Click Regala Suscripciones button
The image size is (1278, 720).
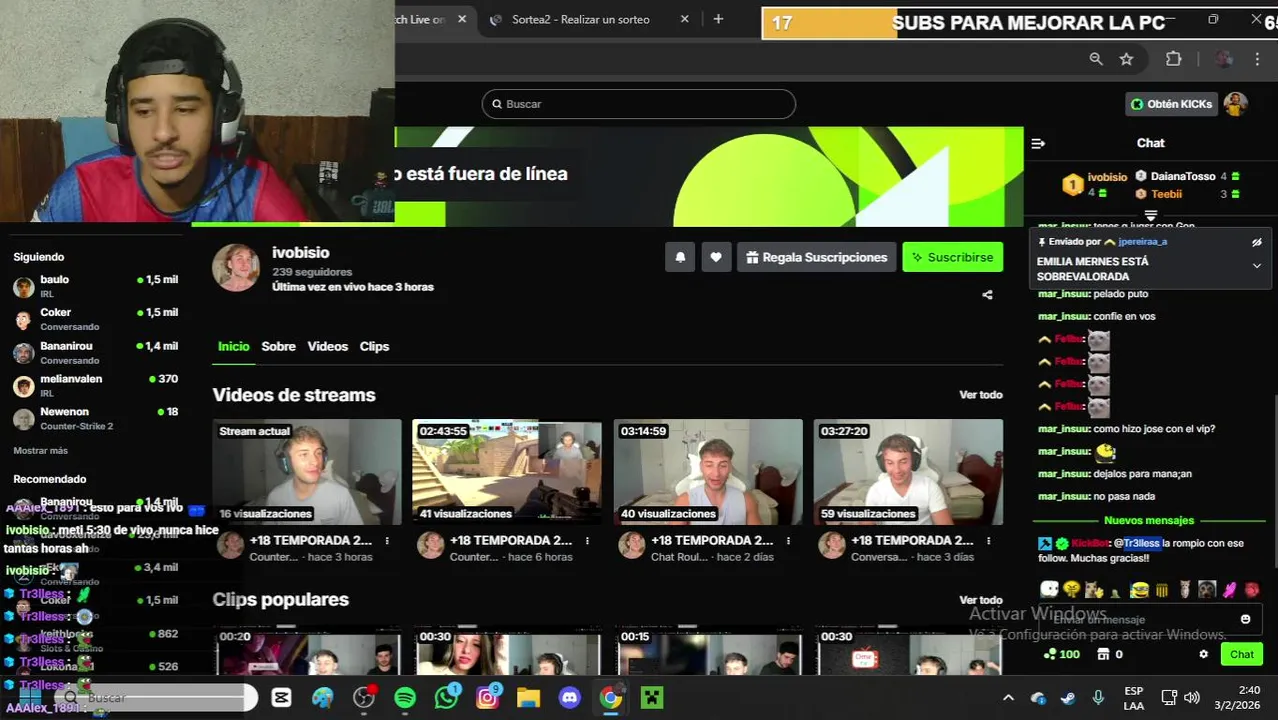point(817,257)
